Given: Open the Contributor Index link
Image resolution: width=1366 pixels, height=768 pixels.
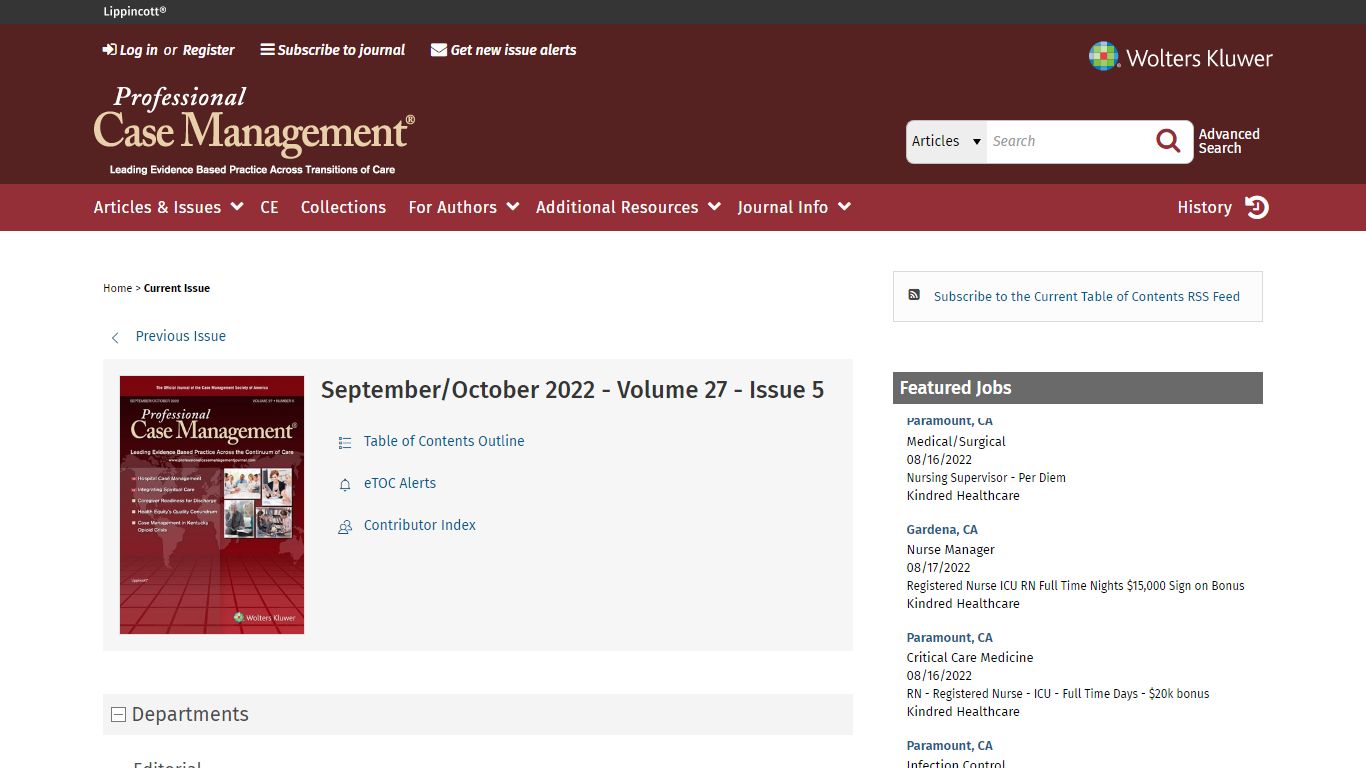Looking at the screenshot, I should tap(420, 525).
